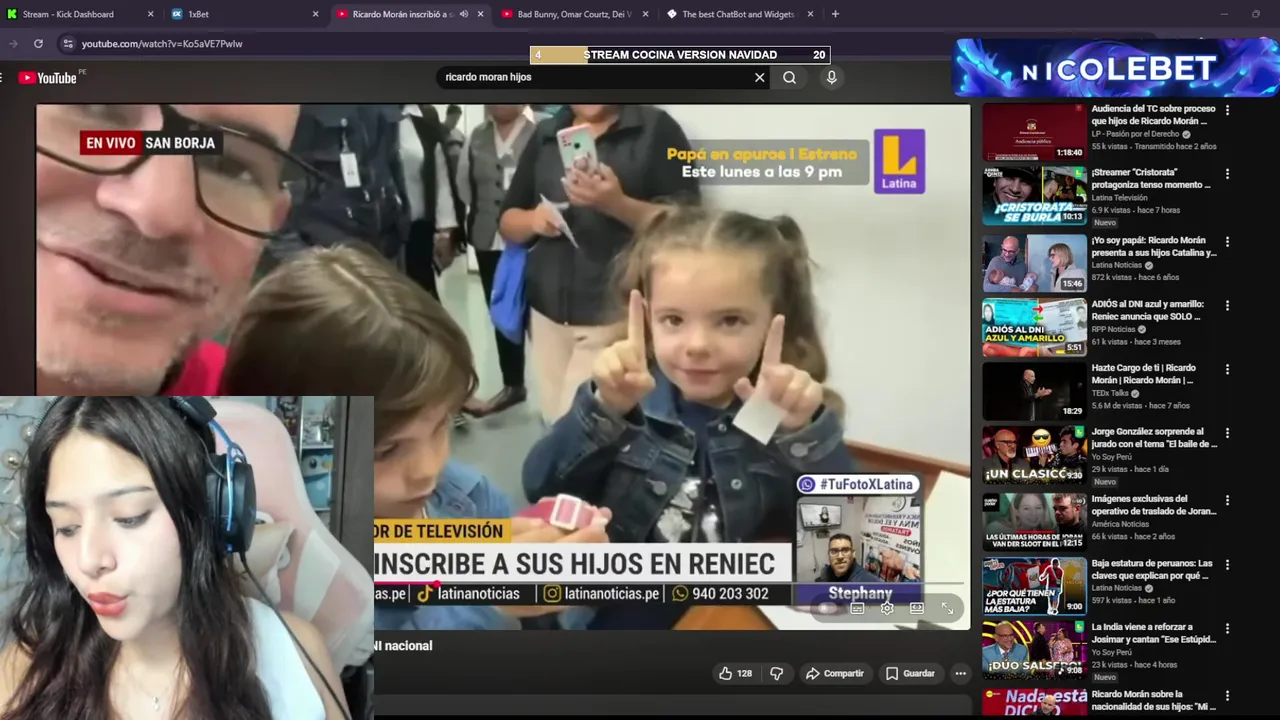Open Por qué tienen estatura thumbnail
The width and height of the screenshot is (1280, 720).
click(x=1034, y=586)
